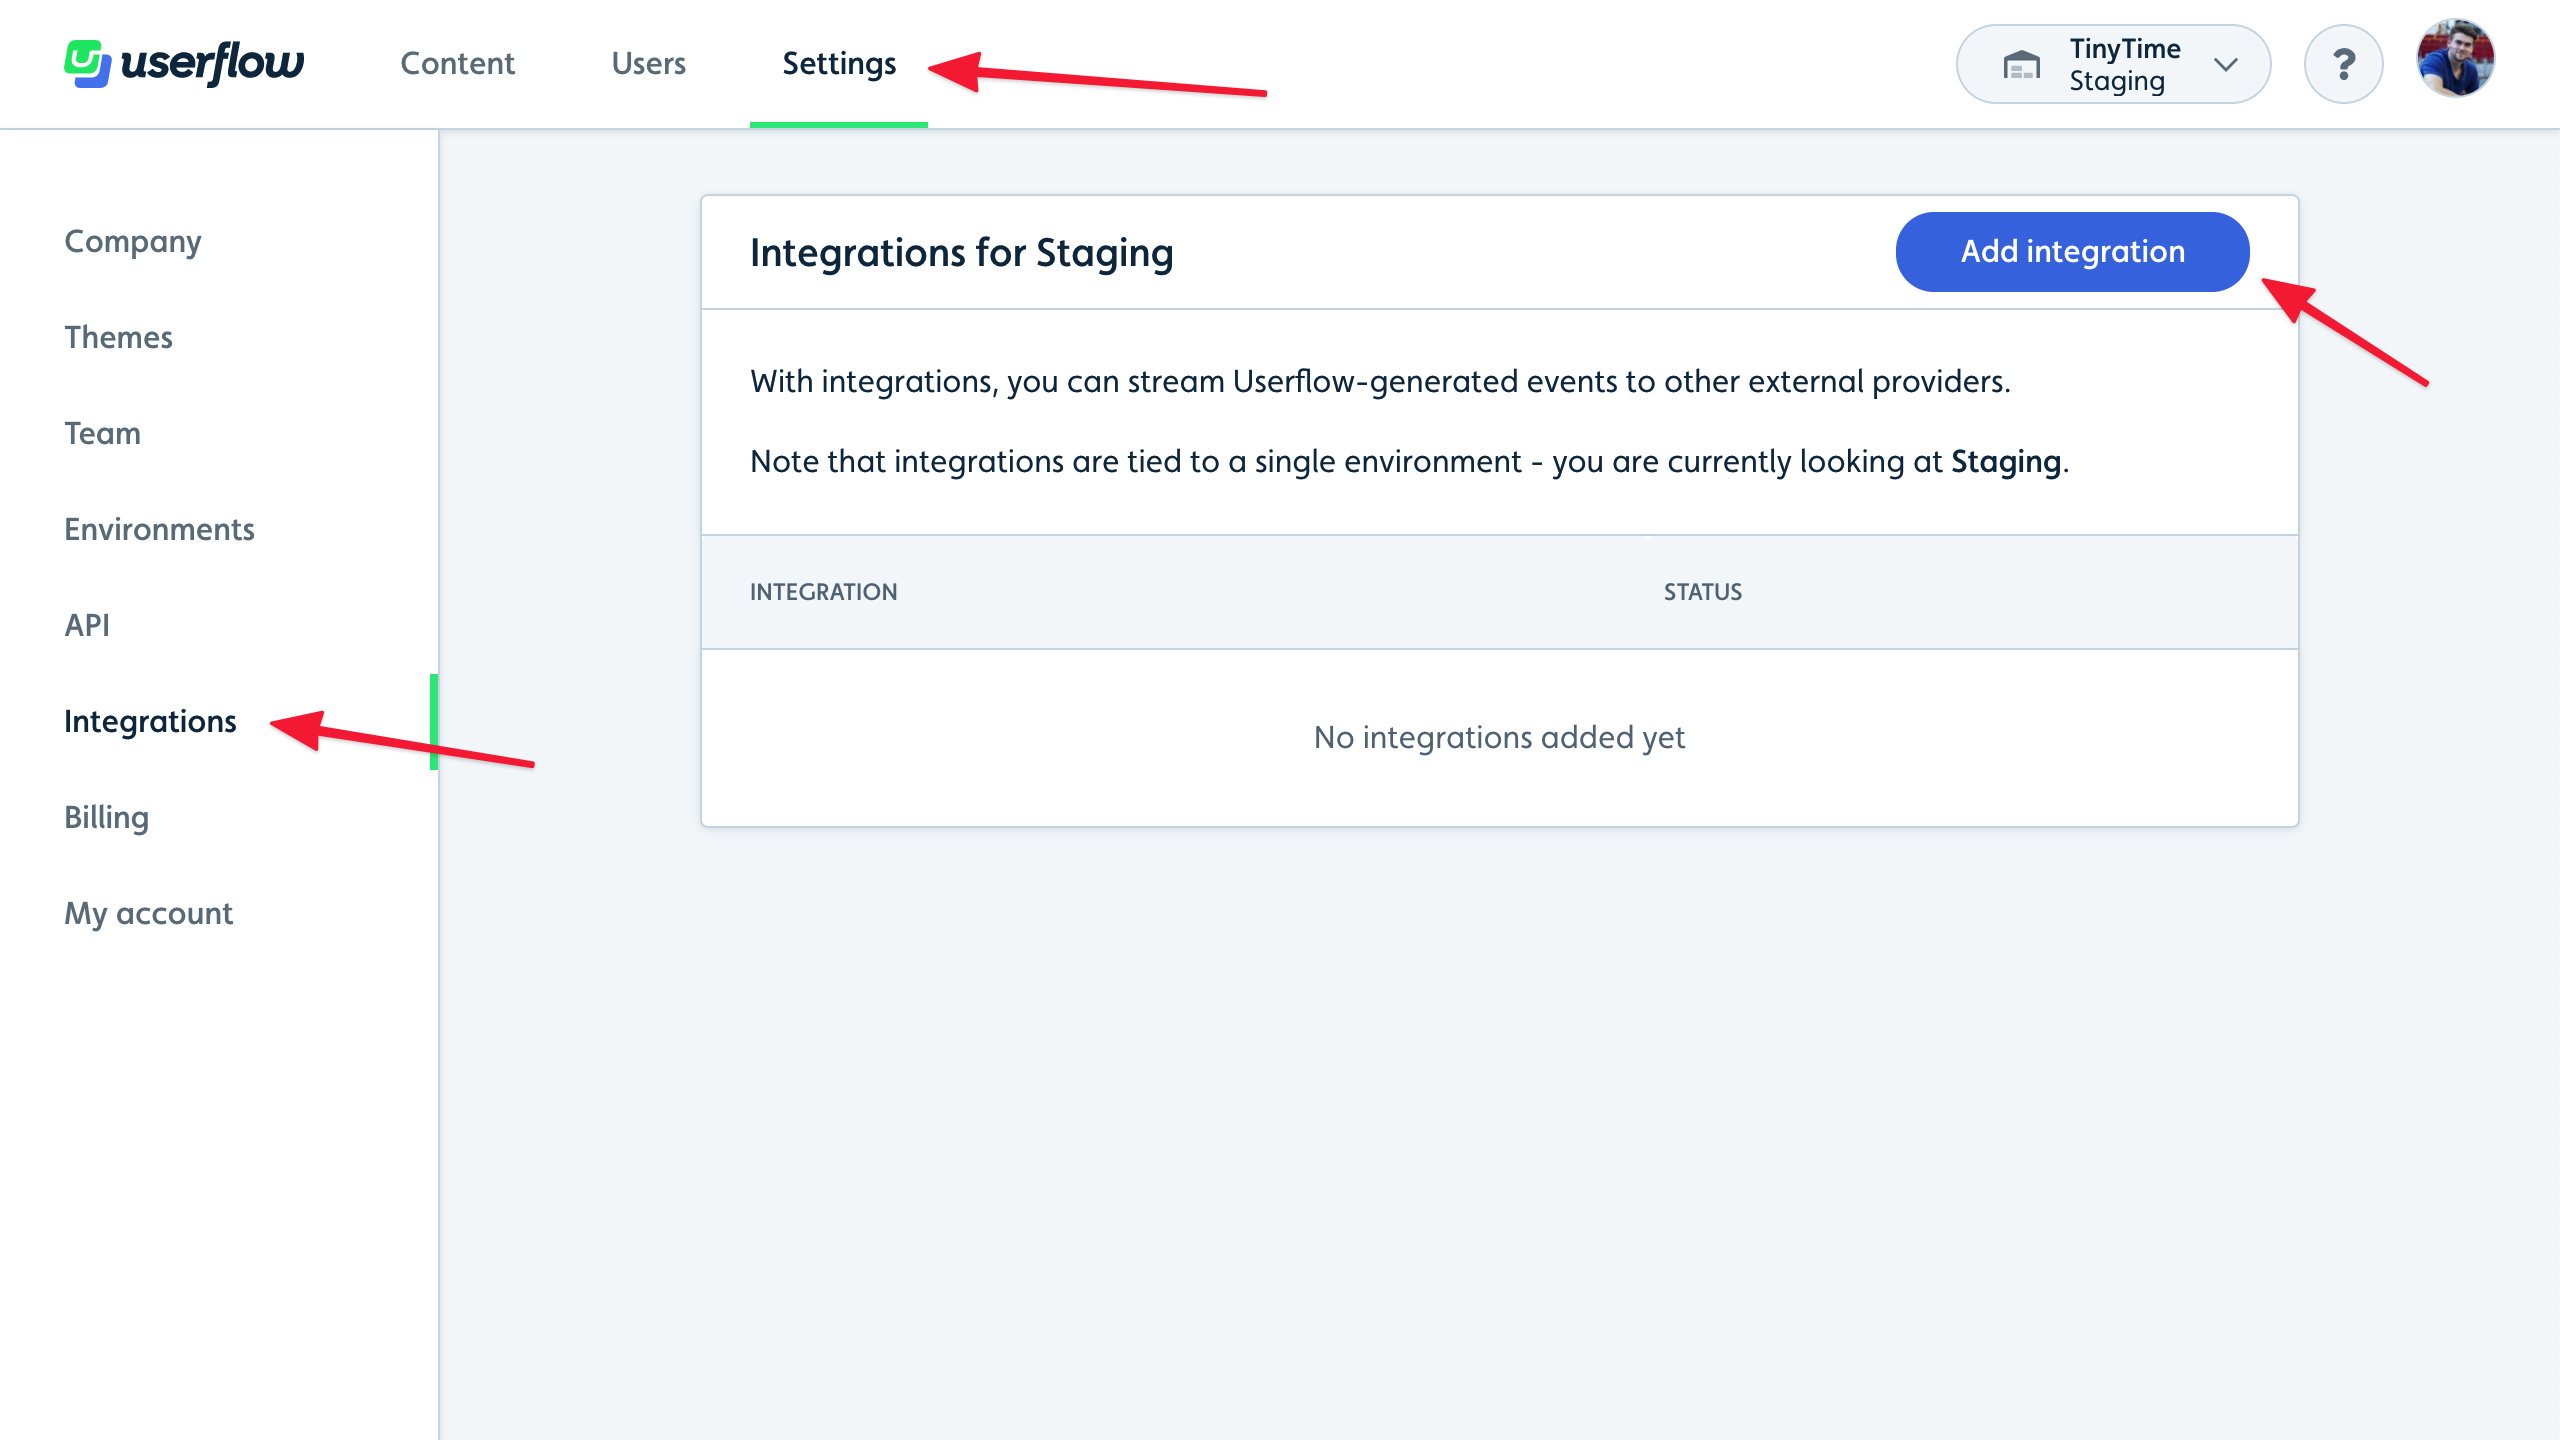The image size is (2560, 1440).
Task: Click Add integration button
Action: tap(2073, 251)
